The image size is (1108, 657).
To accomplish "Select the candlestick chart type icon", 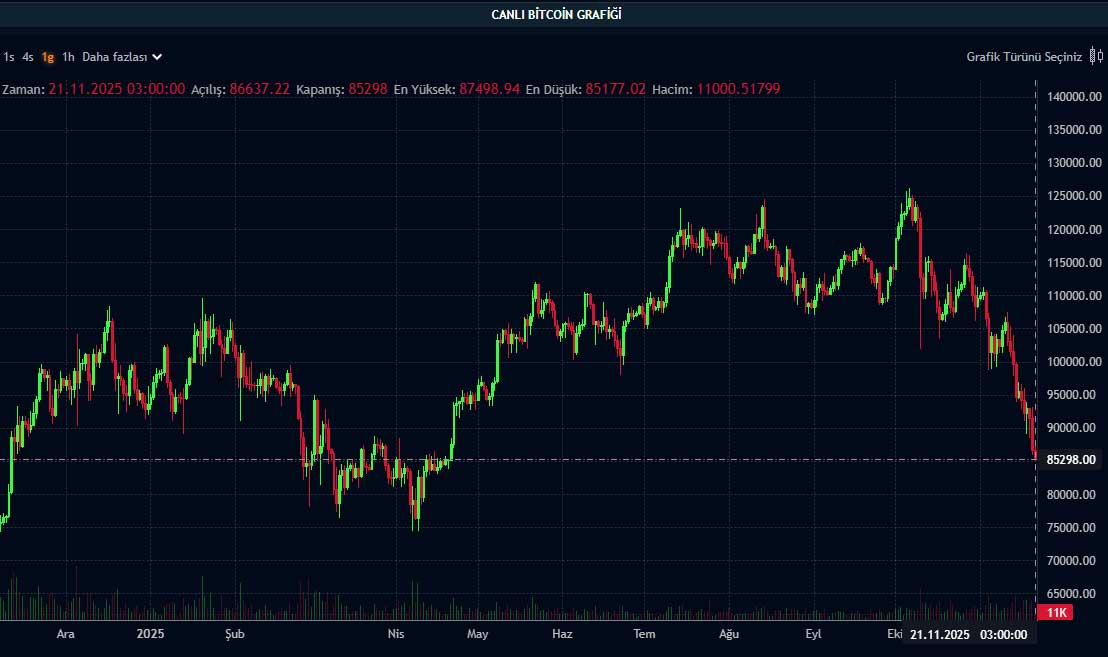I will (x=1092, y=57).
